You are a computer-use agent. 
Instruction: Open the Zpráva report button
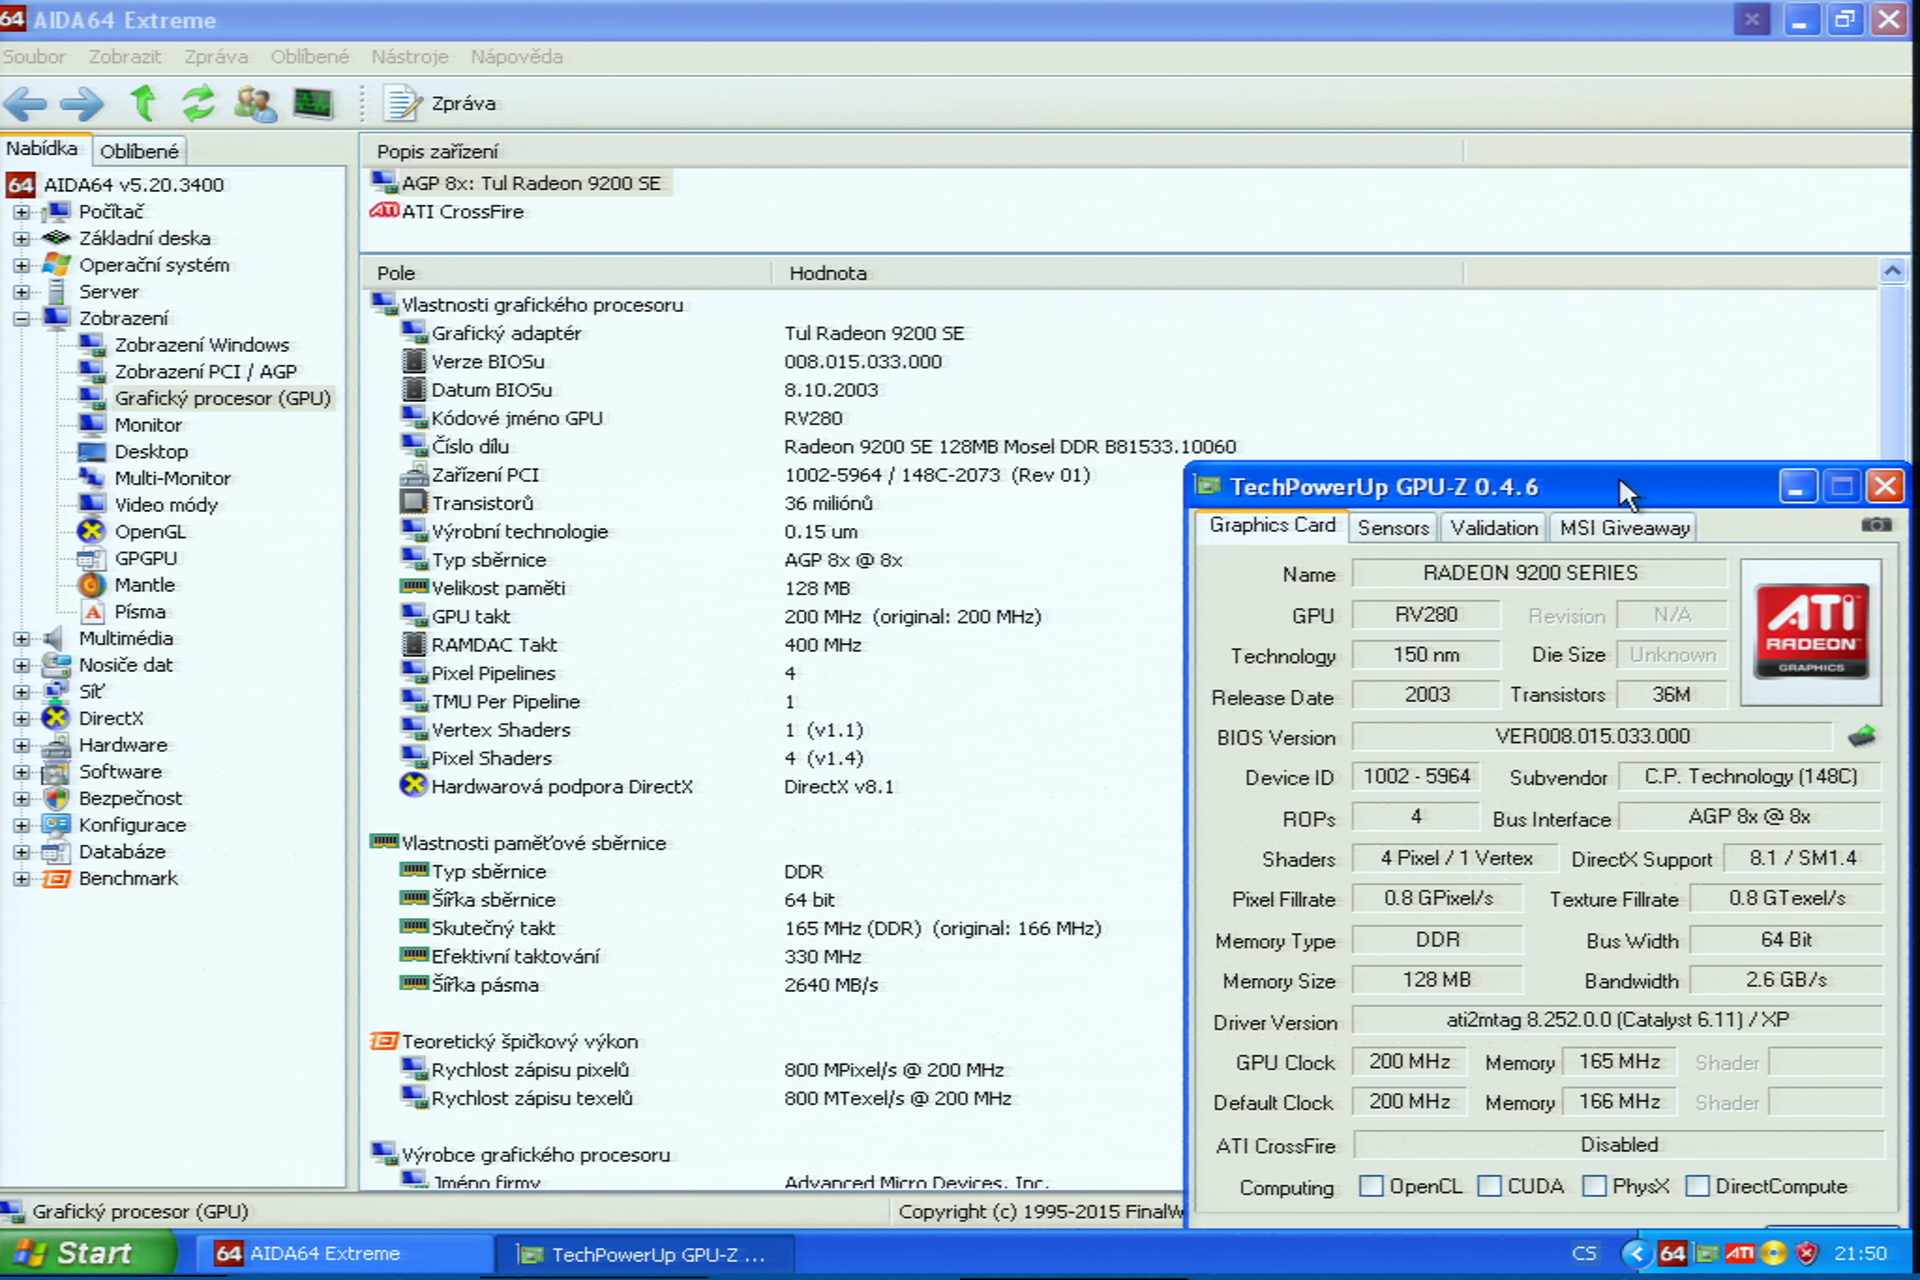(x=440, y=103)
